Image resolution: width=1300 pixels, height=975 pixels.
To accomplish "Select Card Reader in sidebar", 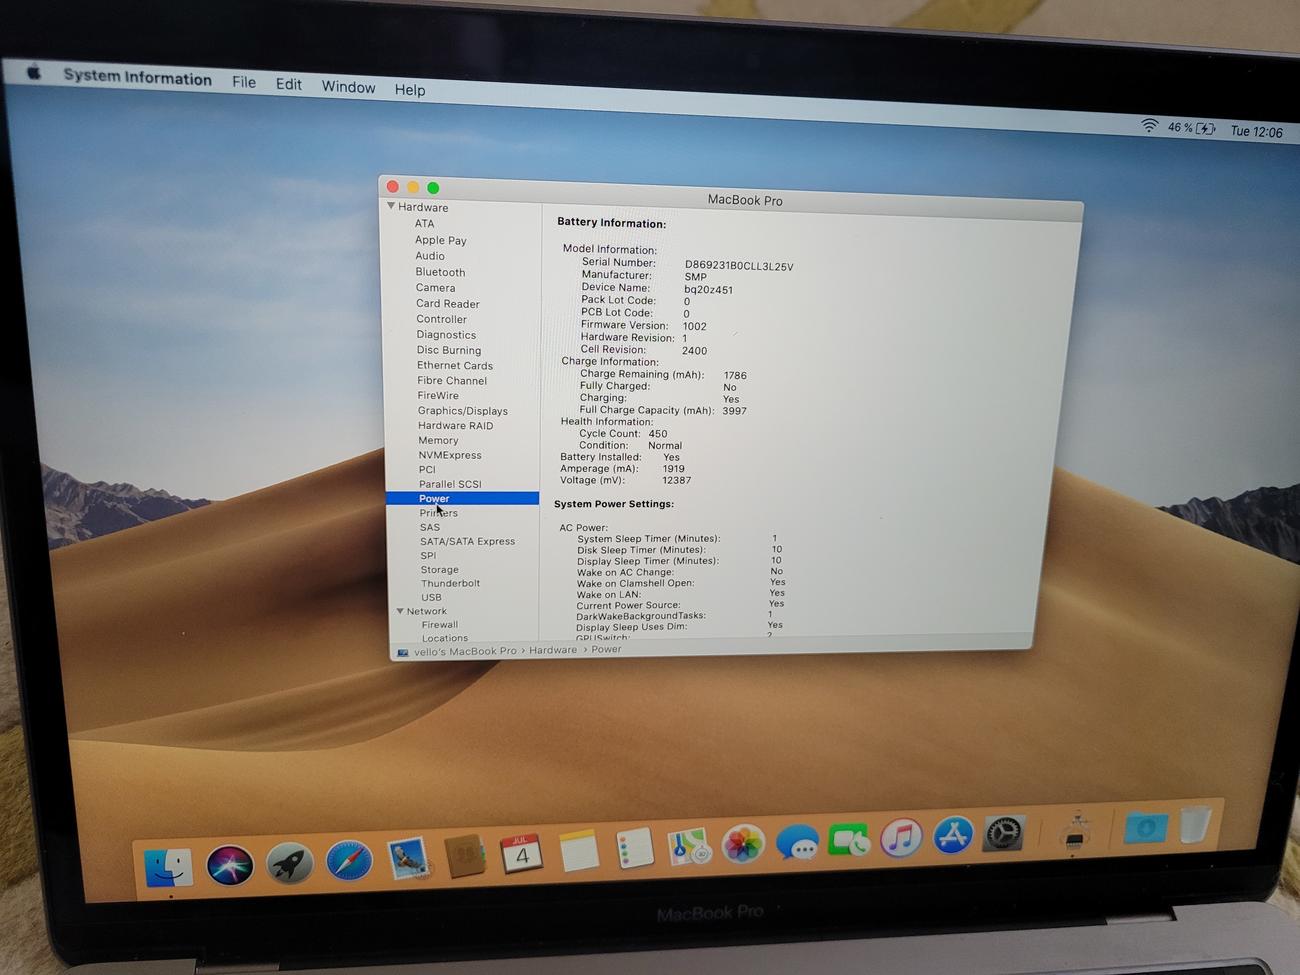I will point(448,304).
